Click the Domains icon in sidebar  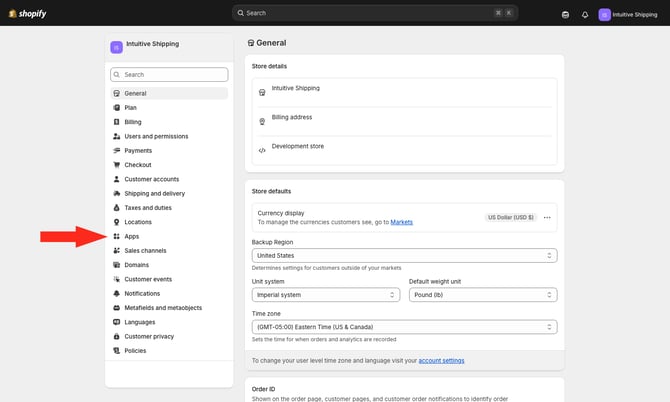116,265
